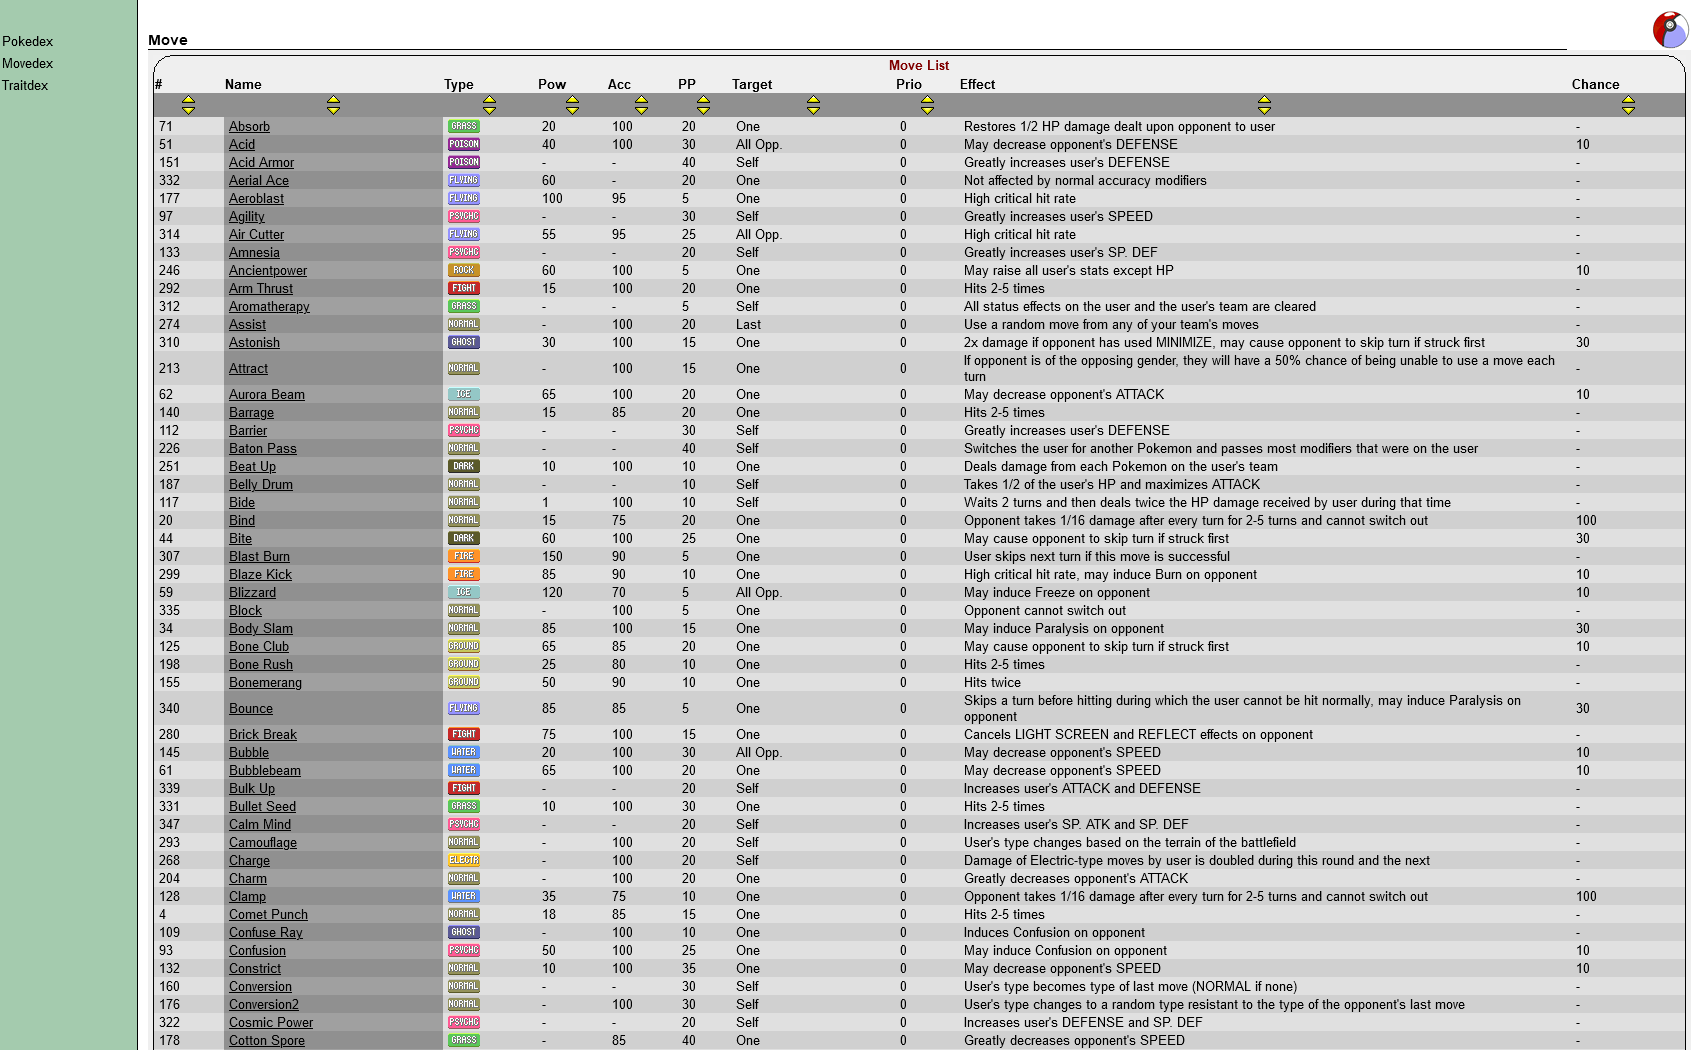Open the Blizzard move link

tap(252, 592)
